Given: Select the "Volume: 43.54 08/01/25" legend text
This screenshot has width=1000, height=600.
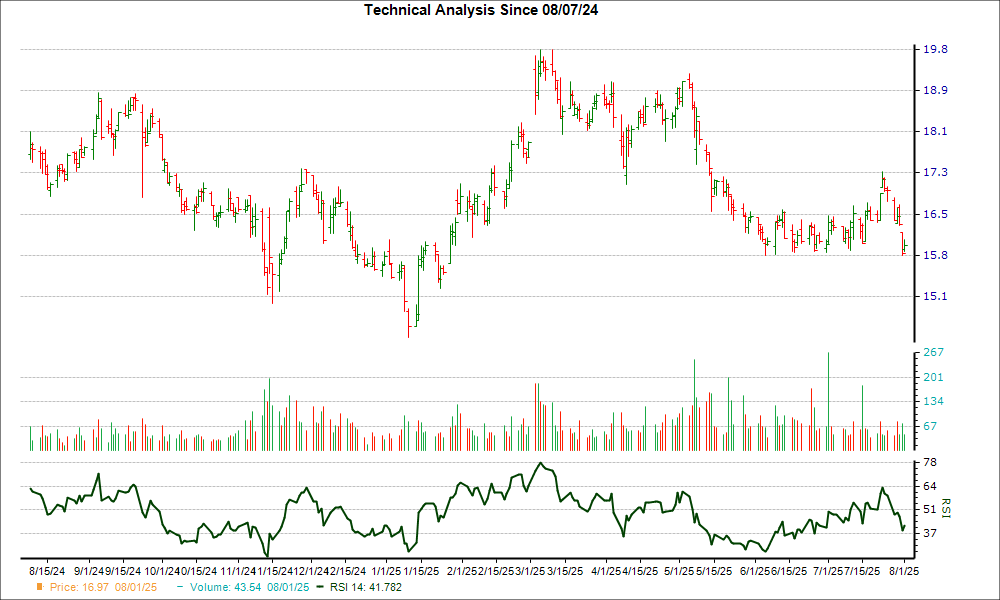Looking at the screenshot, I should pos(249,587).
